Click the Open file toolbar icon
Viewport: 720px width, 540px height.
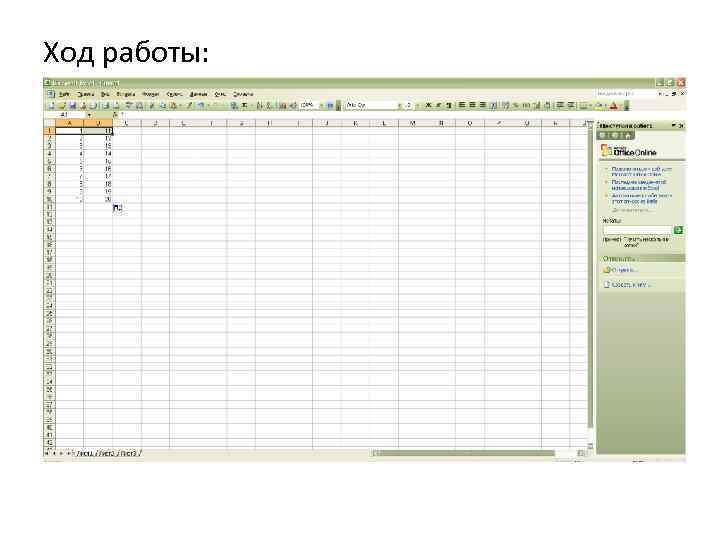[62, 105]
